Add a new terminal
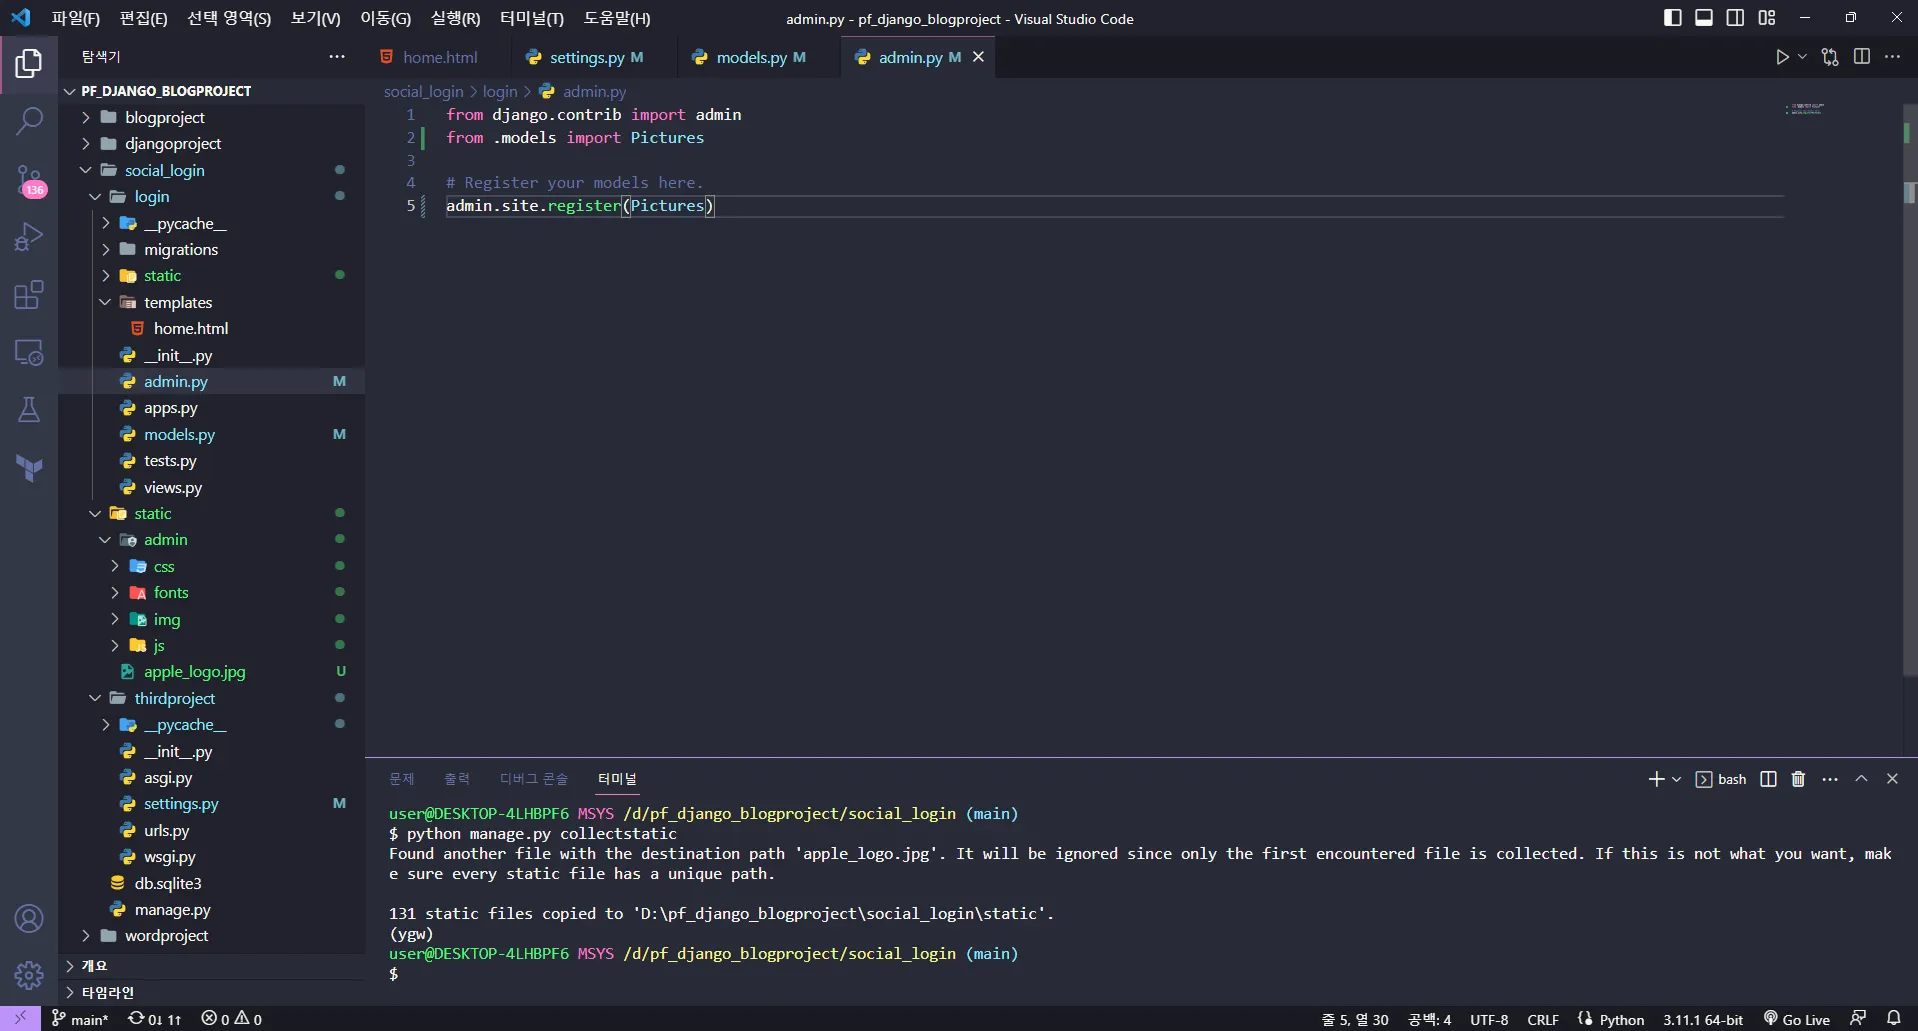This screenshot has height=1031, width=1918. point(1656,779)
